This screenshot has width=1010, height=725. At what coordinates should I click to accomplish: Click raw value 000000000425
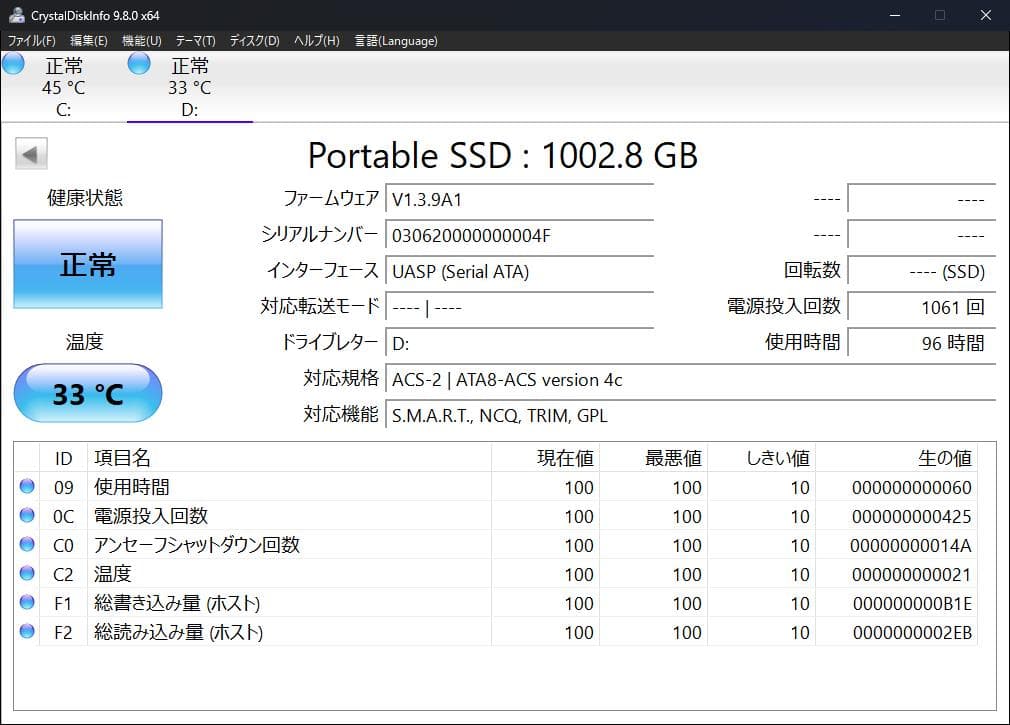(911, 516)
